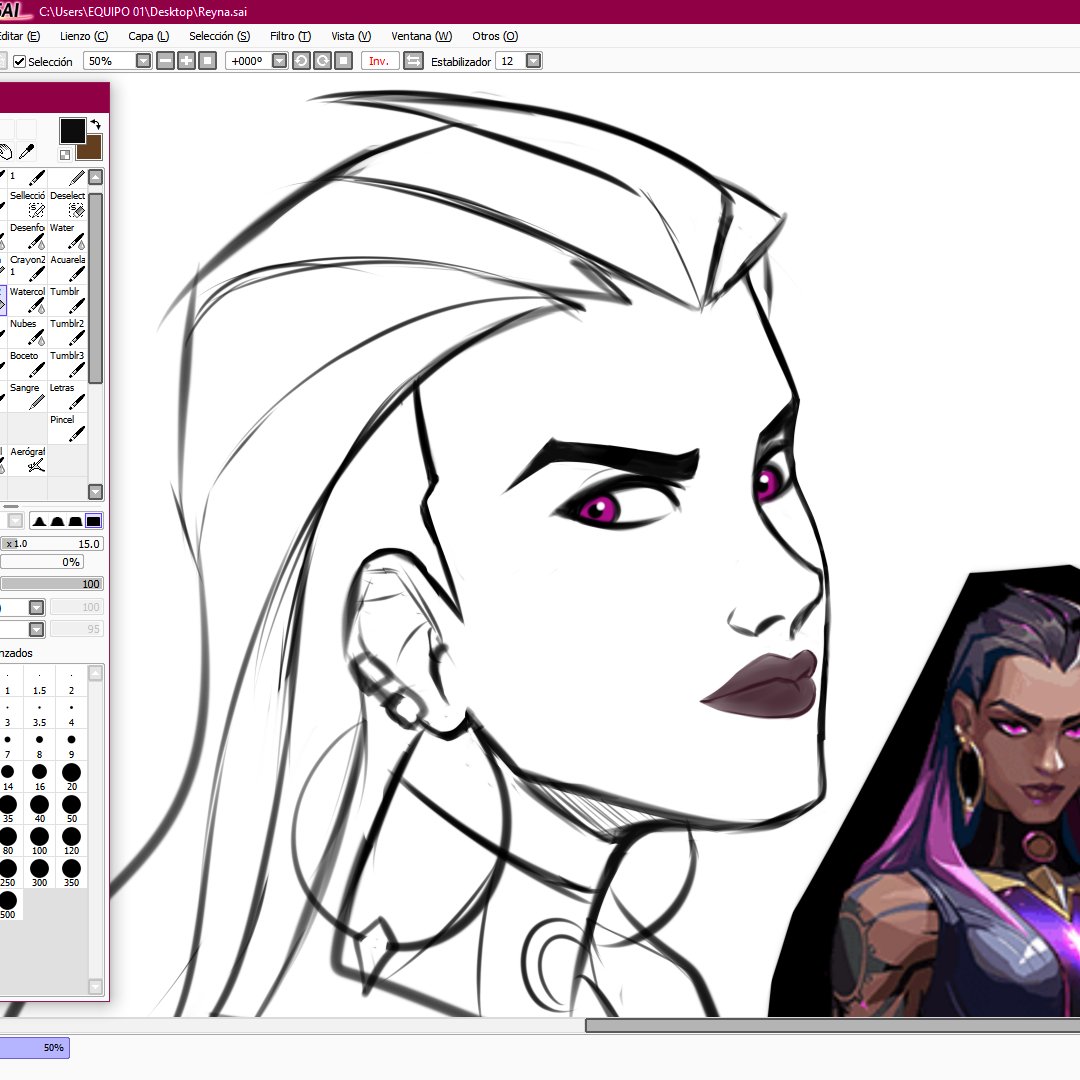Select the Tumblr3 brush tool
This screenshot has height=1080, width=1080.
pyautogui.click(x=68, y=364)
